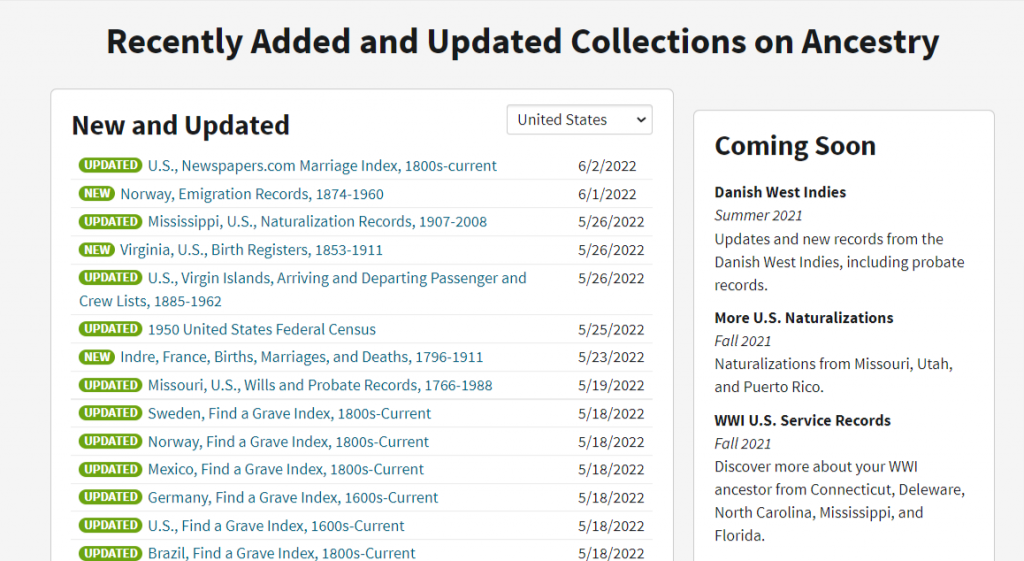Click the Recently Added and Updated Collections title
Screen dimensions: 1024x561
tap(522, 41)
